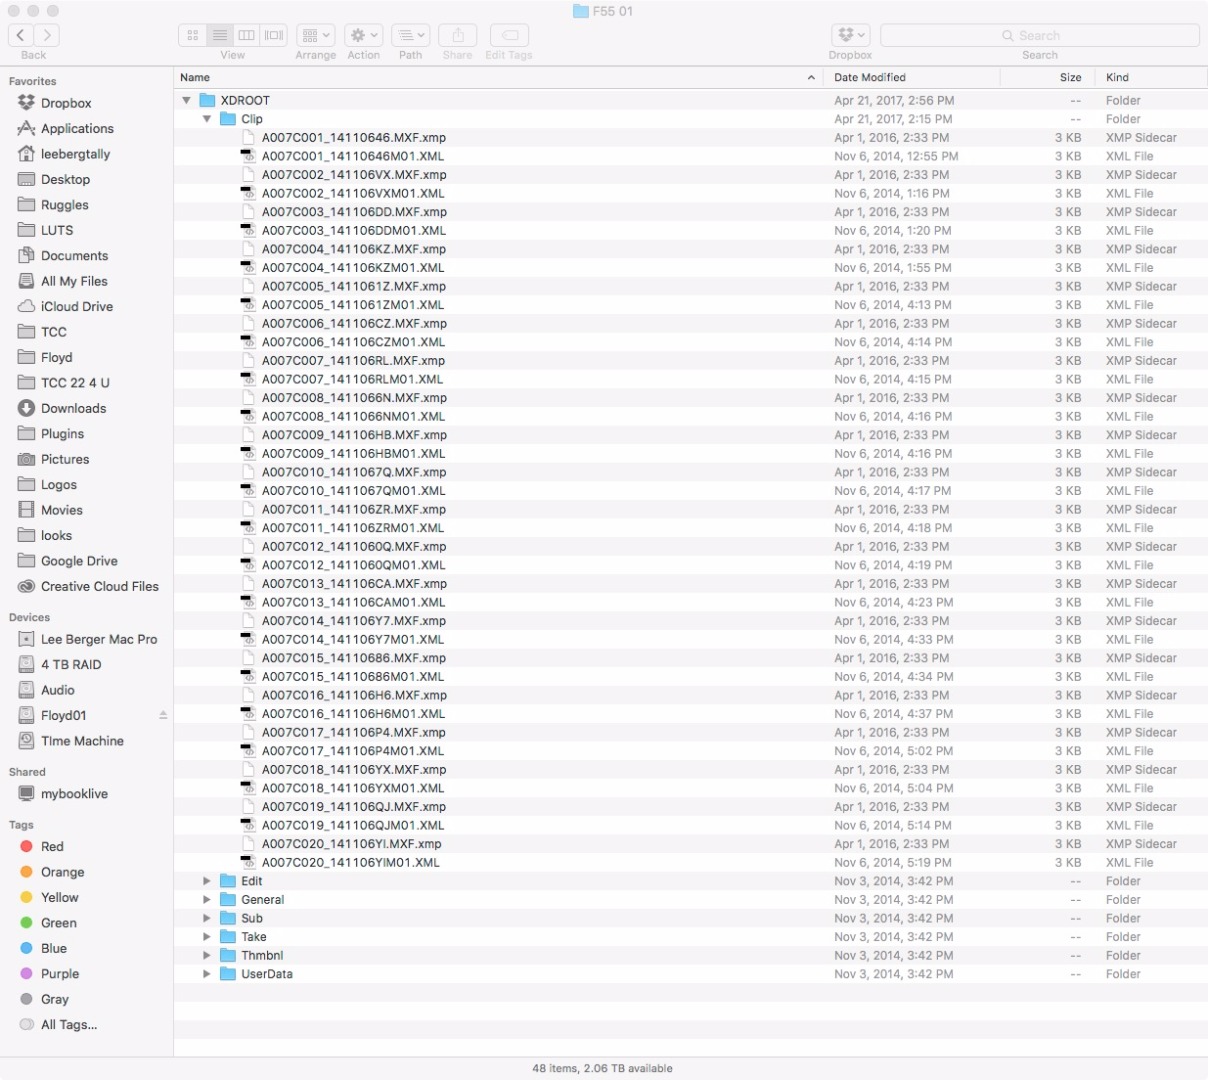Viewport: 1208px width, 1080px height.
Task: Open iCloud Drive in sidebar
Action: click(x=77, y=306)
